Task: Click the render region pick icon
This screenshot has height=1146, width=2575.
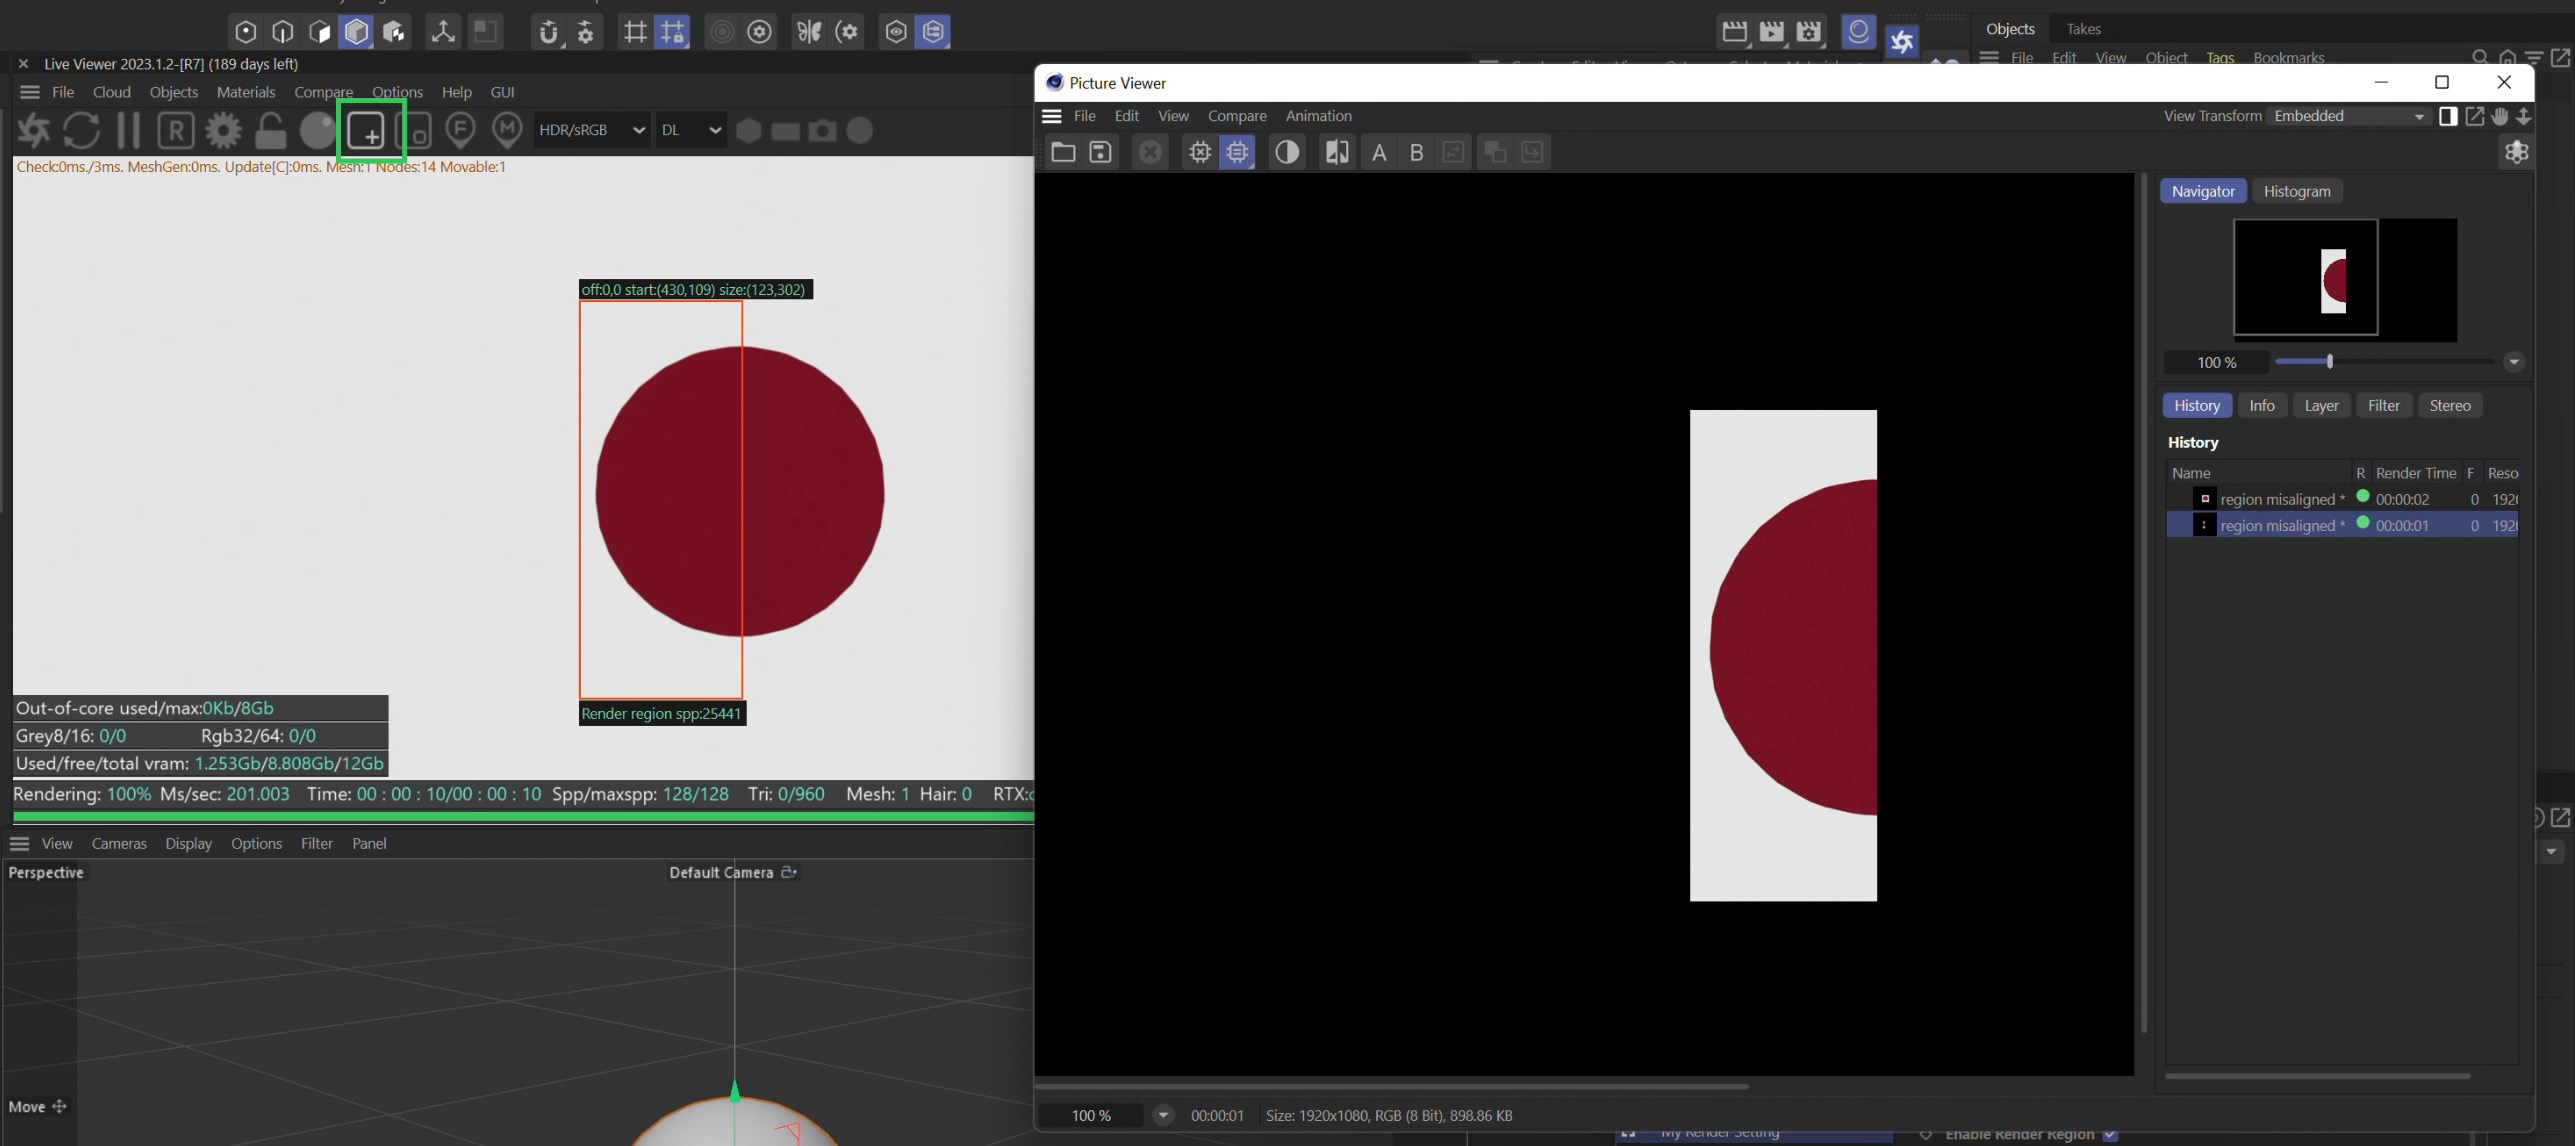Action: click(368, 131)
